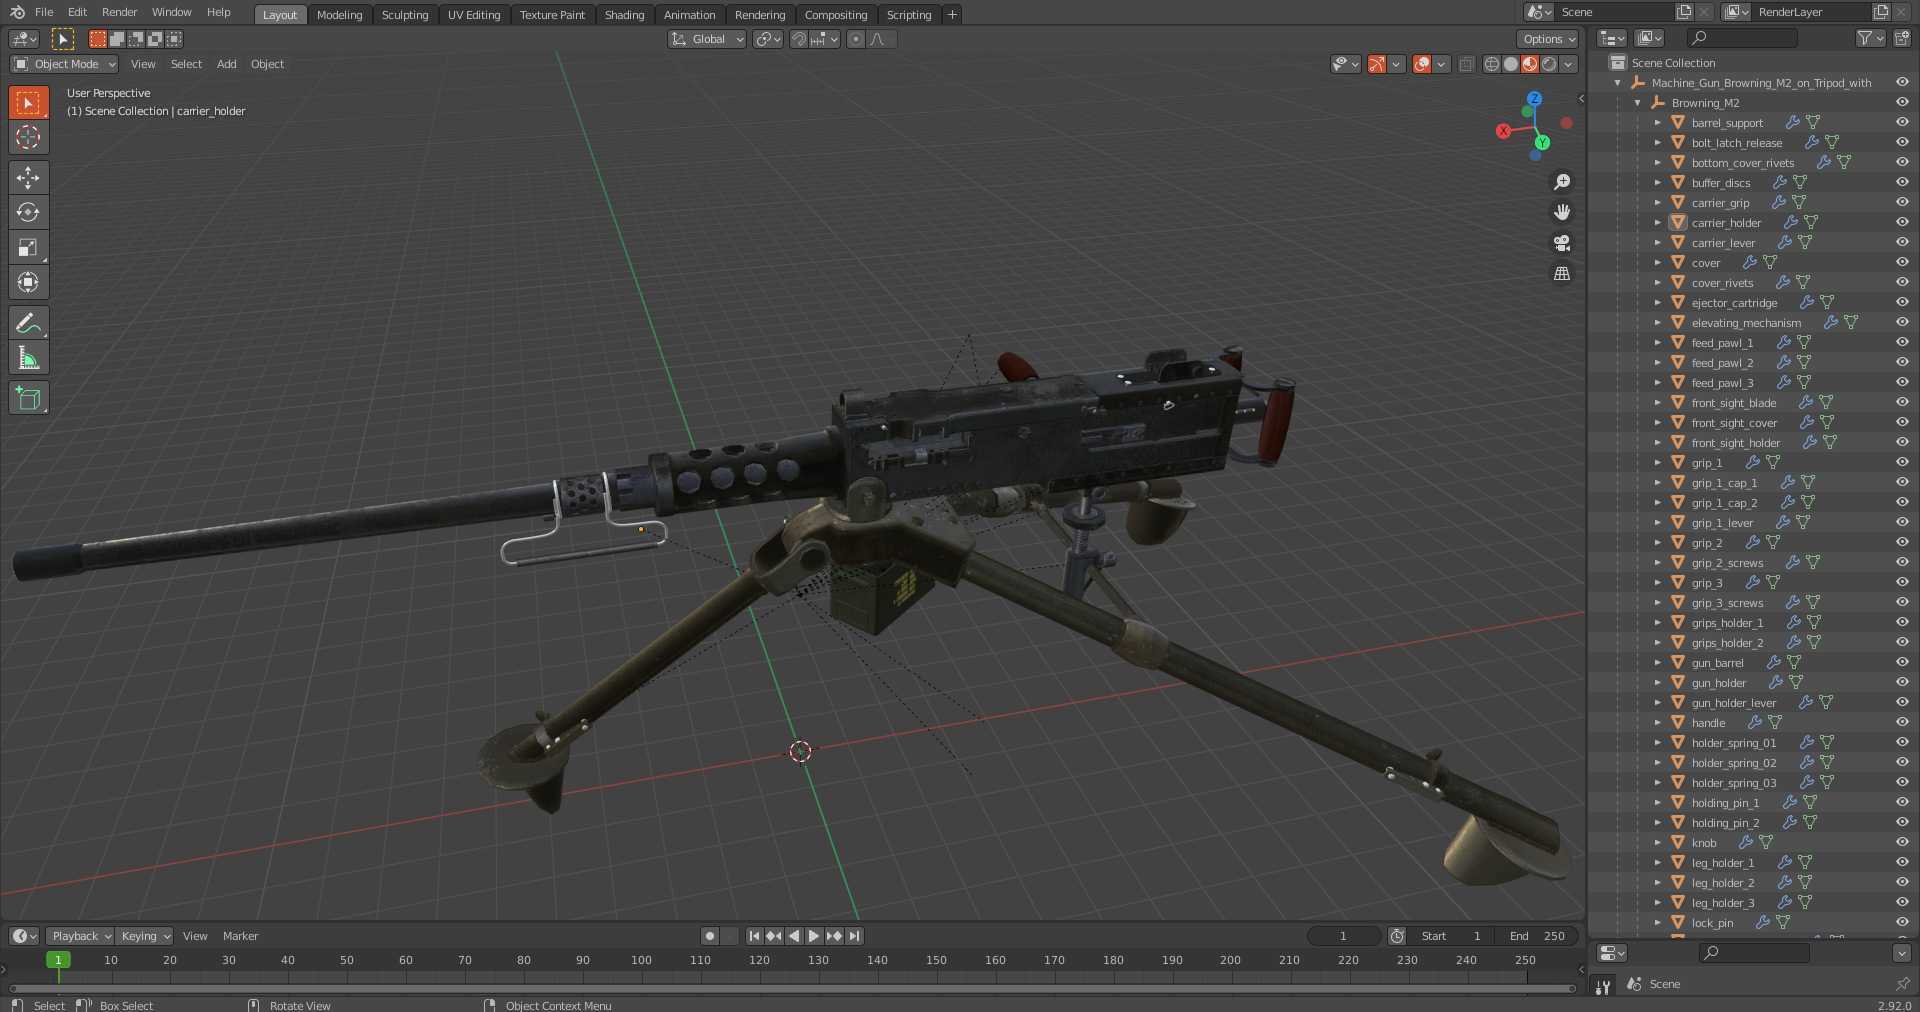
Task: Click the zoom magnifier viewport icon
Action: tap(1562, 182)
